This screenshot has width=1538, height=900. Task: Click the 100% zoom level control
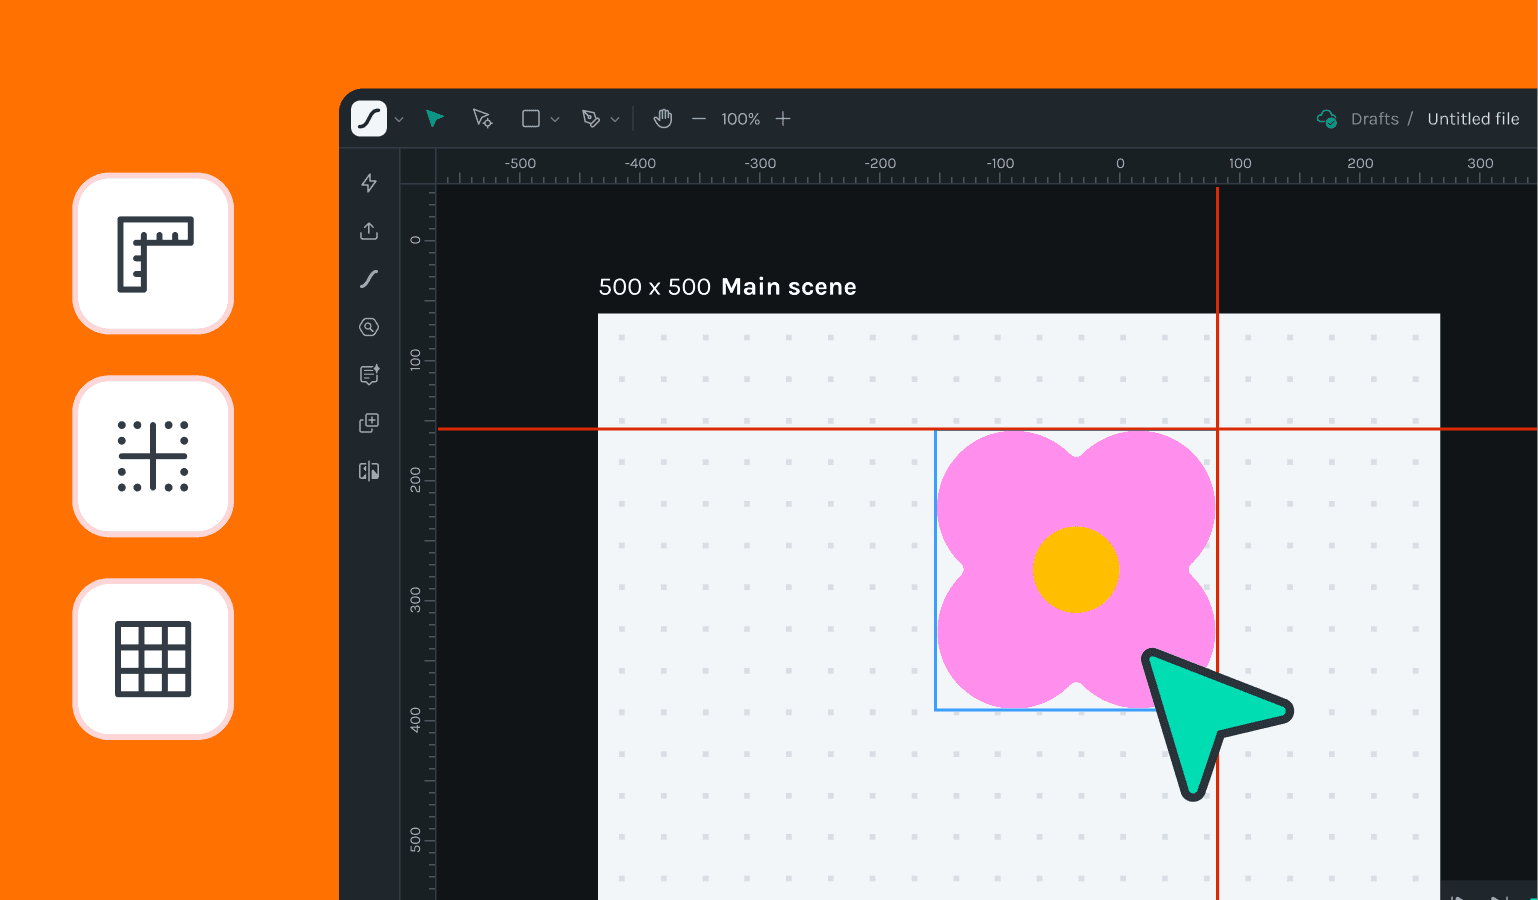[740, 118]
